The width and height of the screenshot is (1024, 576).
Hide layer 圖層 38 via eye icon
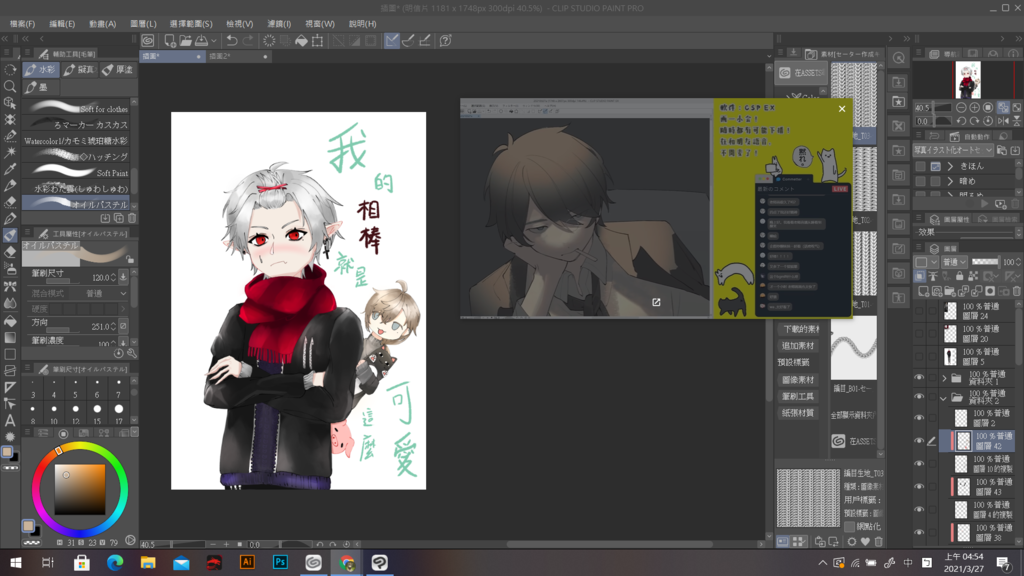coord(920,532)
